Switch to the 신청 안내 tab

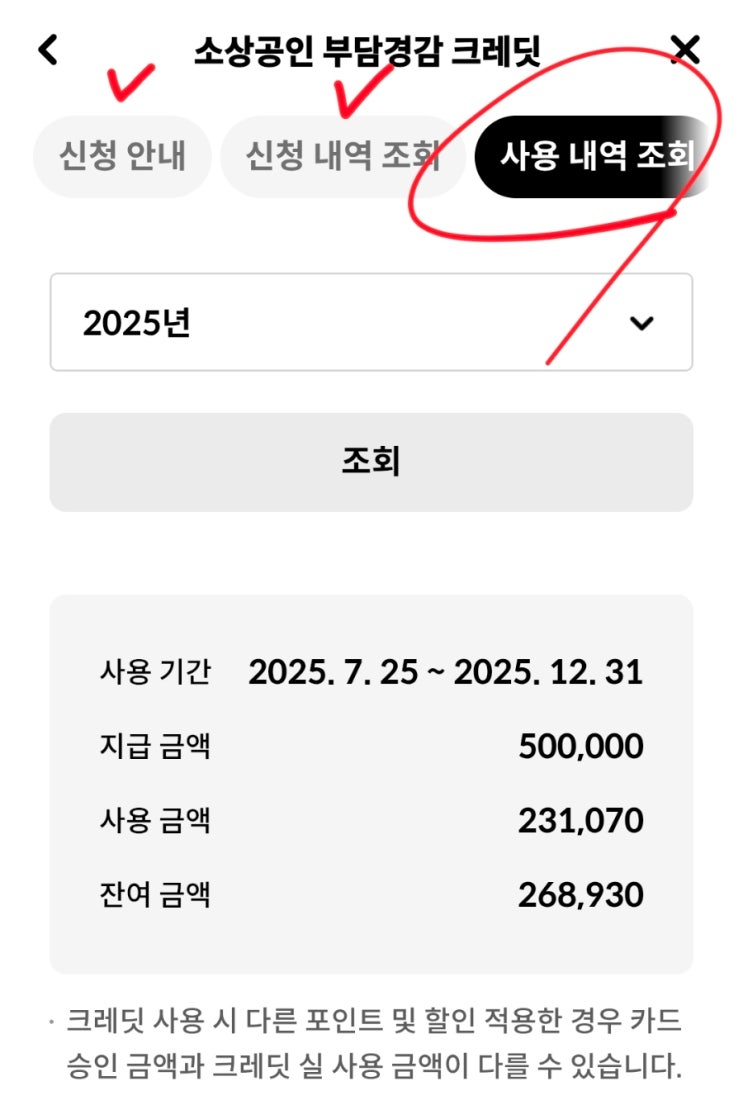pyautogui.click(x=123, y=156)
